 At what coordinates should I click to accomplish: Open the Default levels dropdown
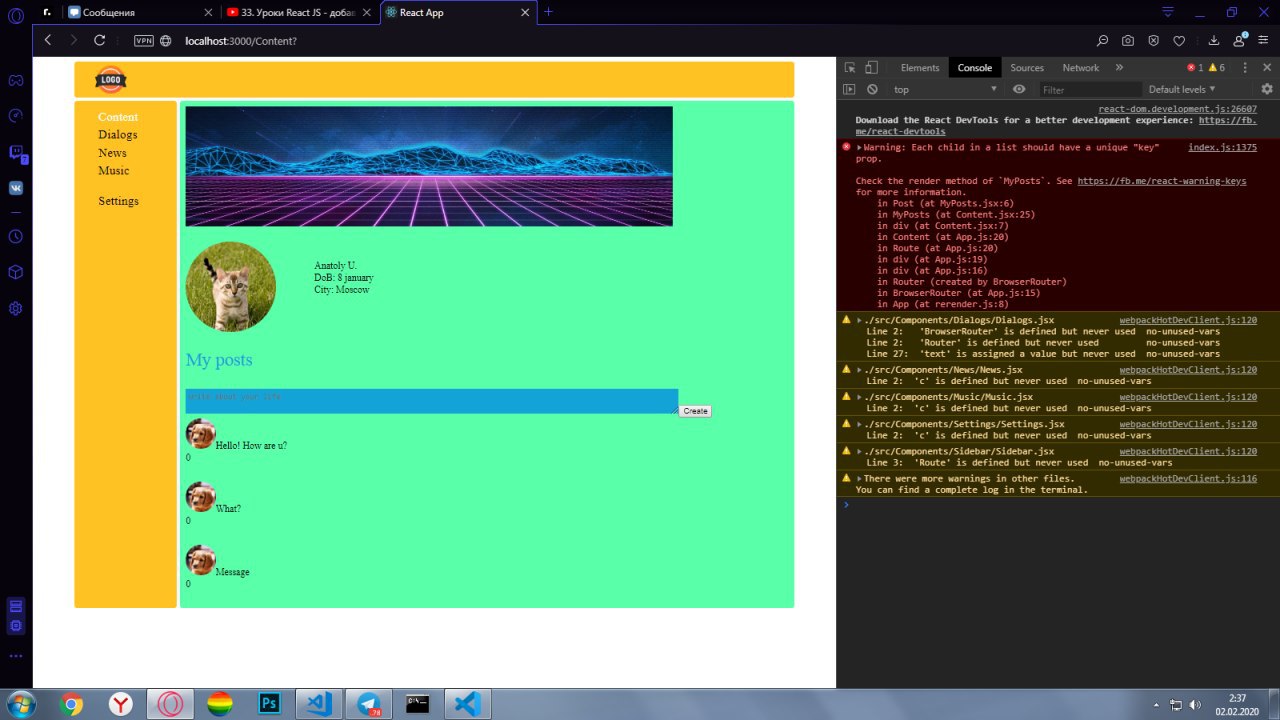(1182, 89)
